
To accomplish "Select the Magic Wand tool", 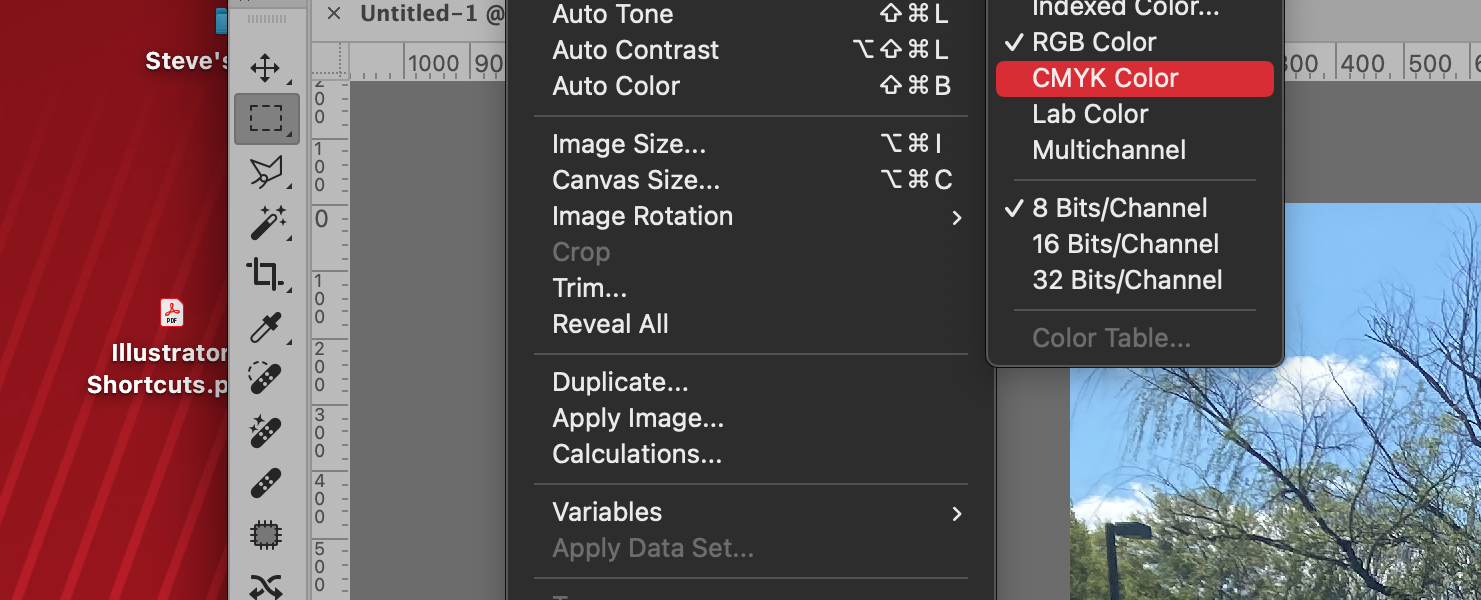I will pyautogui.click(x=266, y=223).
